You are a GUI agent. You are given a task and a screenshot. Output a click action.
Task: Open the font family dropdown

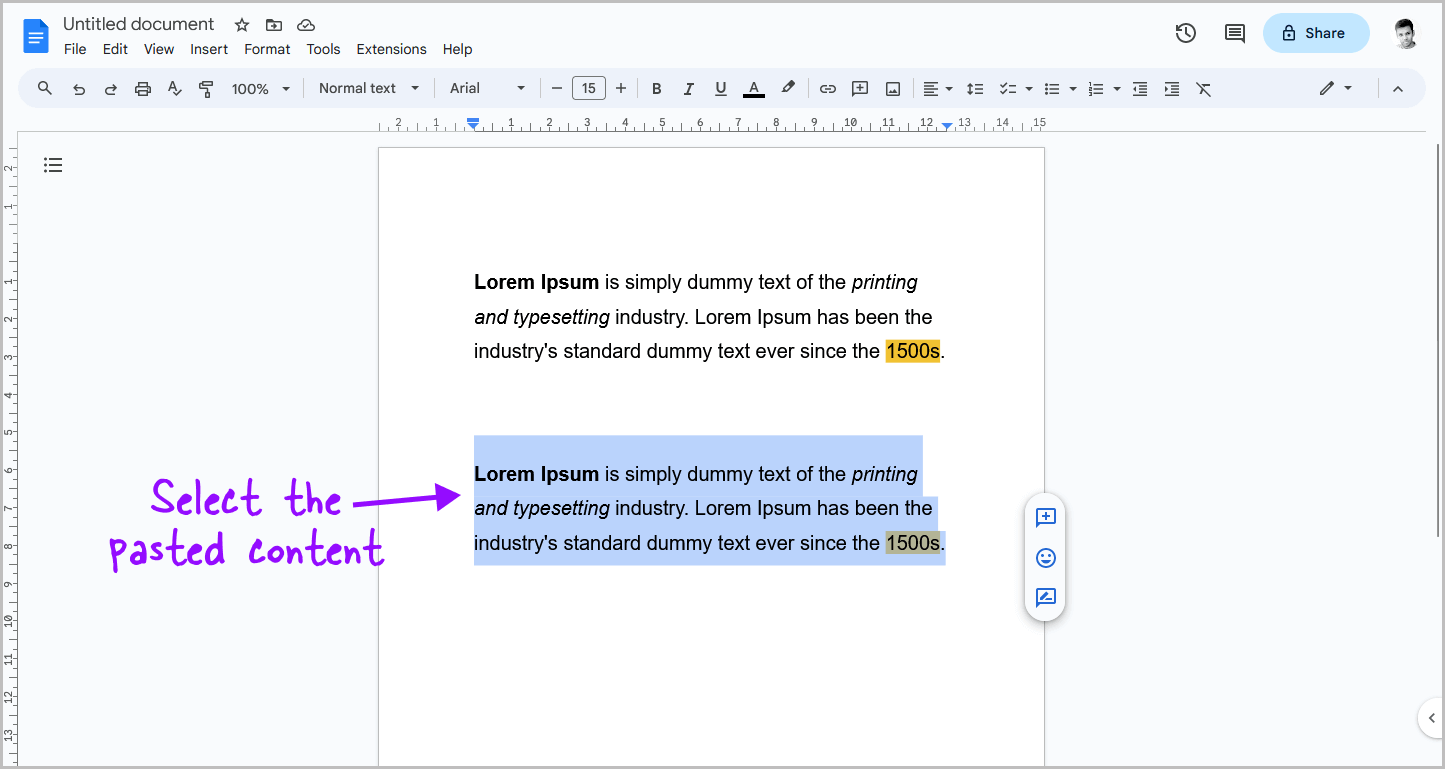click(487, 88)
